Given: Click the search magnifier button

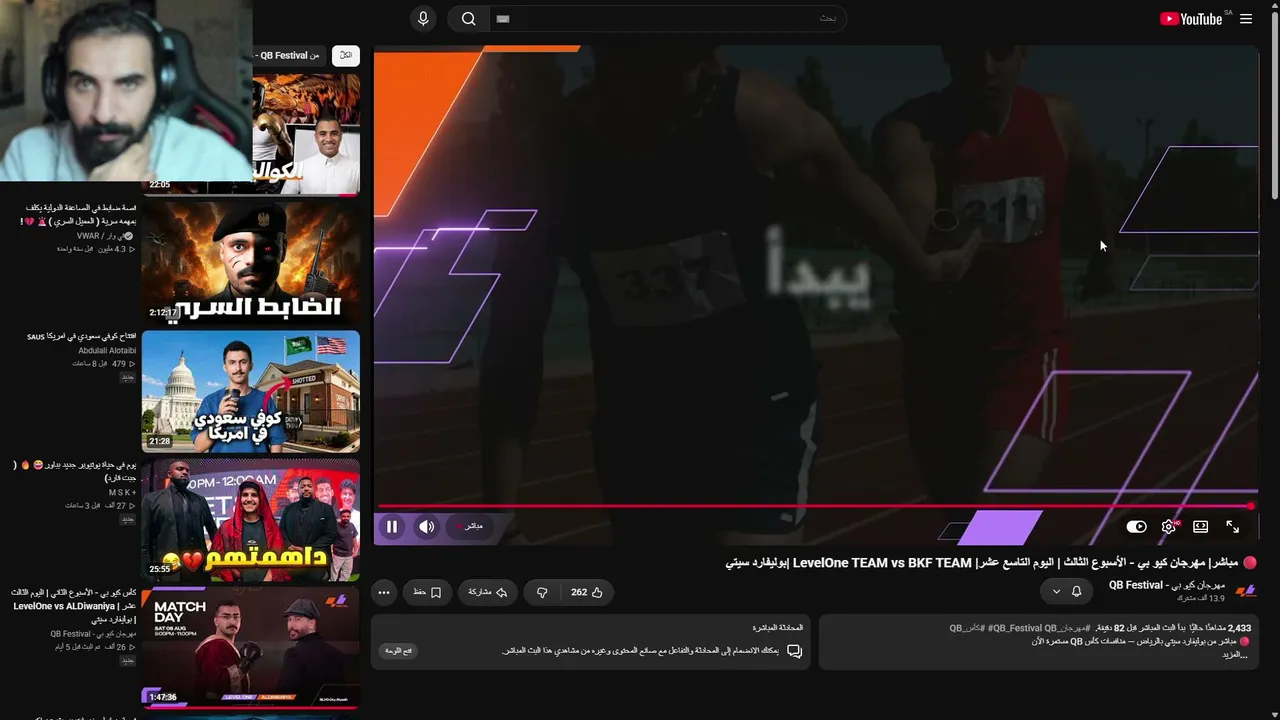Looking at the screenshot, I should [x=468, y=19].
